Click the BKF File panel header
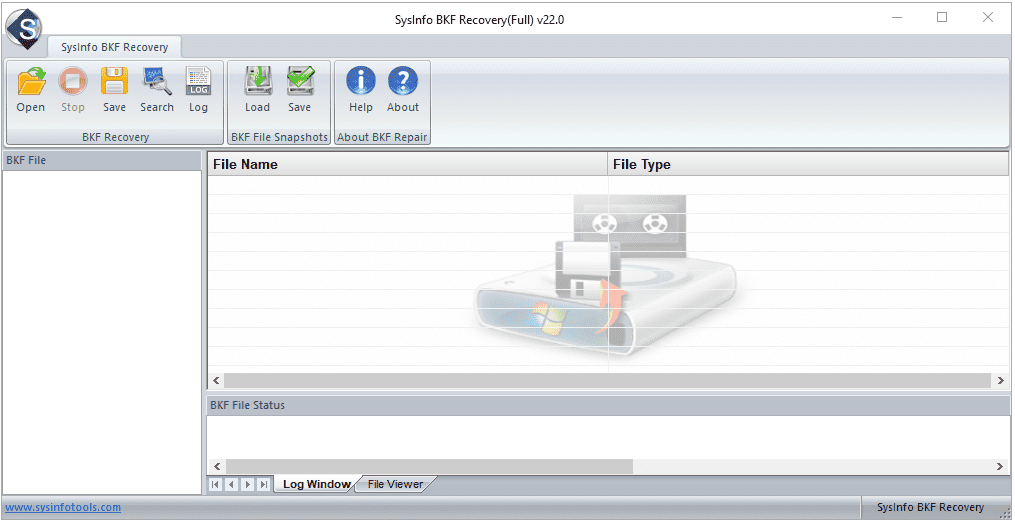Image resolution: width=1015 pixels, height=522 pixels. (x=102, y=160)
